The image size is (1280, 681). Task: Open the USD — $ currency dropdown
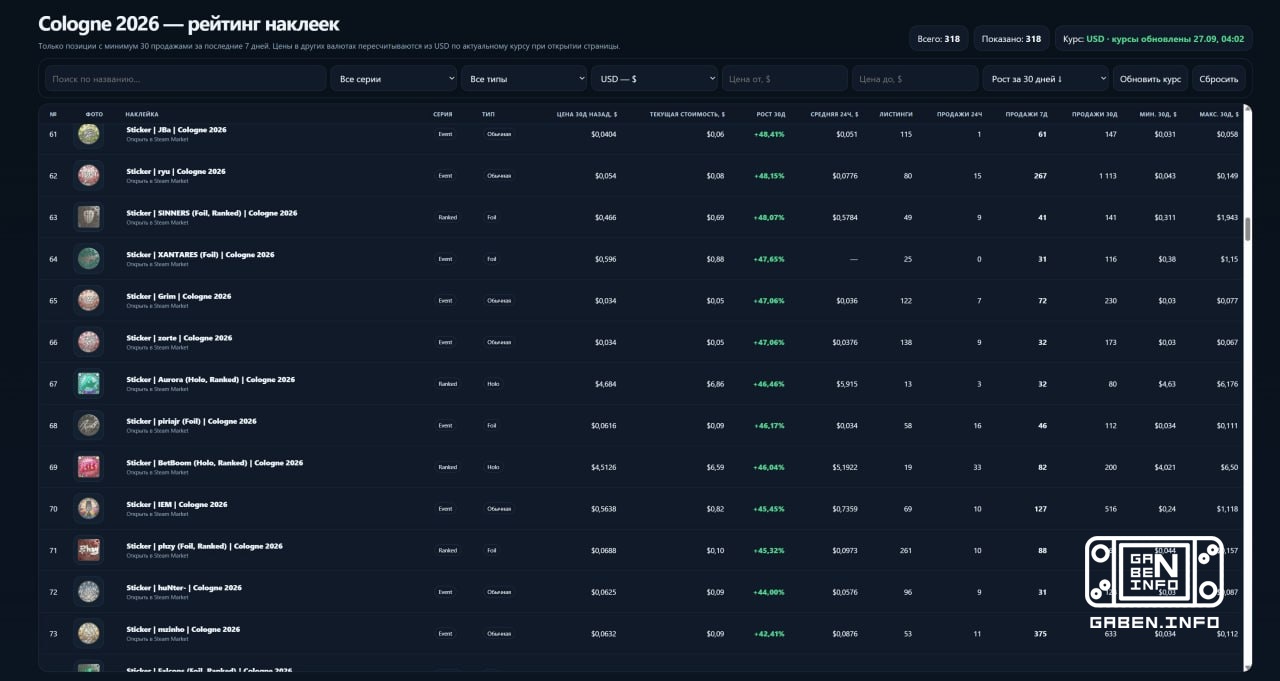[654, 79]
